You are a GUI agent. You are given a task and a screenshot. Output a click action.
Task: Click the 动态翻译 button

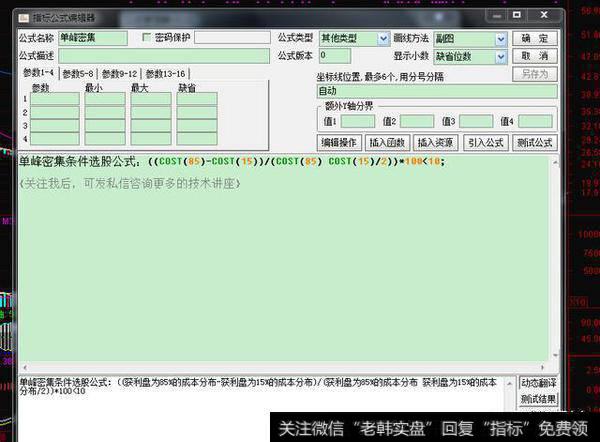538,382
